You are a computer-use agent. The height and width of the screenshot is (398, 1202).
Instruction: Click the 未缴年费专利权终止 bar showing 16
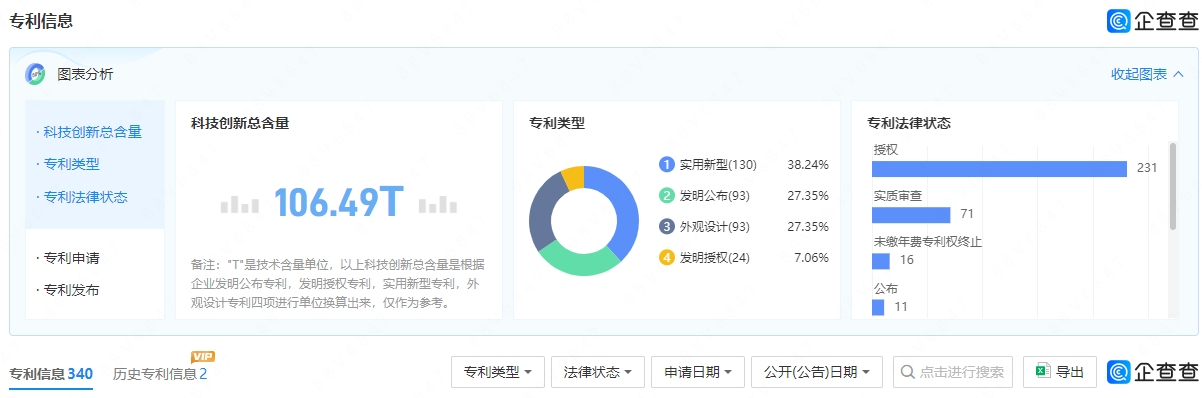click(x=881, y=261)
